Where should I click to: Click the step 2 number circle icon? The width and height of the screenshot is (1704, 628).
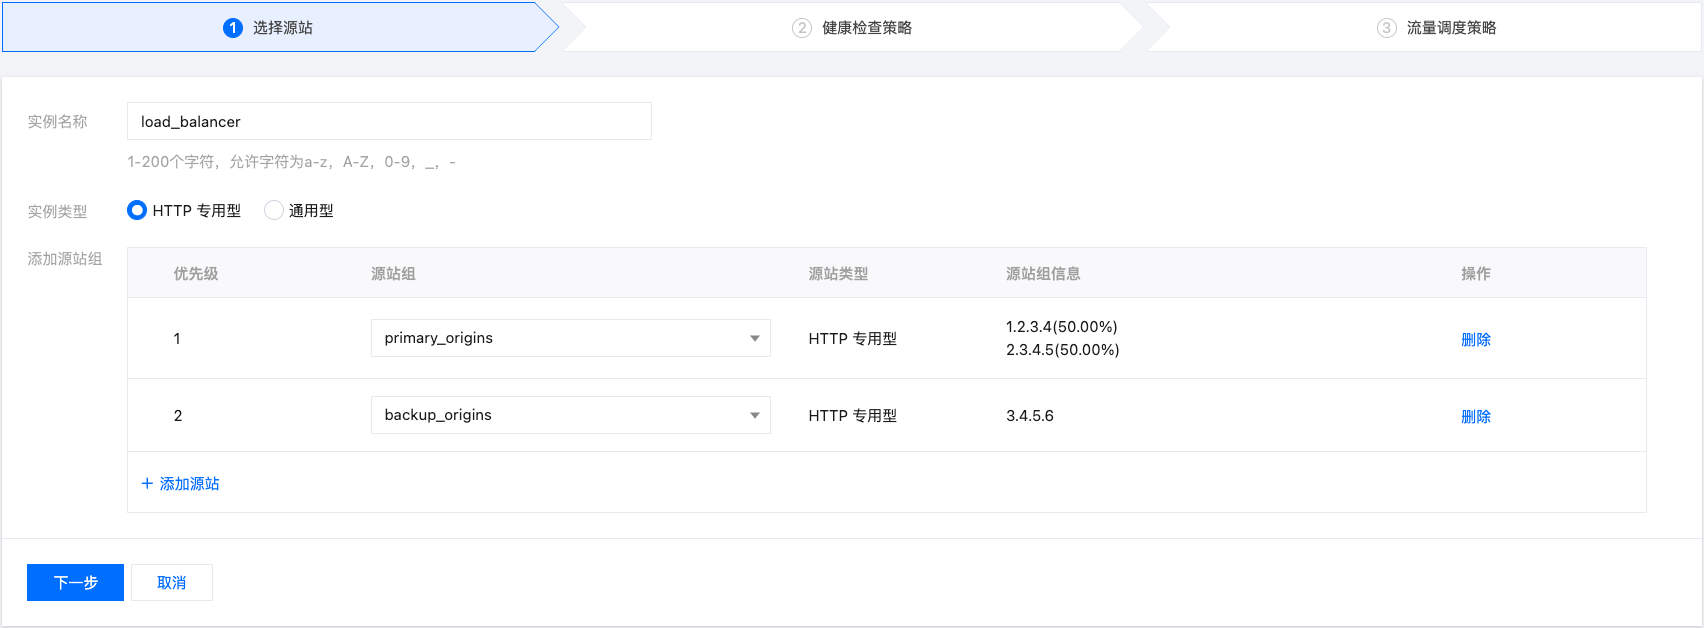pos(802,28)
